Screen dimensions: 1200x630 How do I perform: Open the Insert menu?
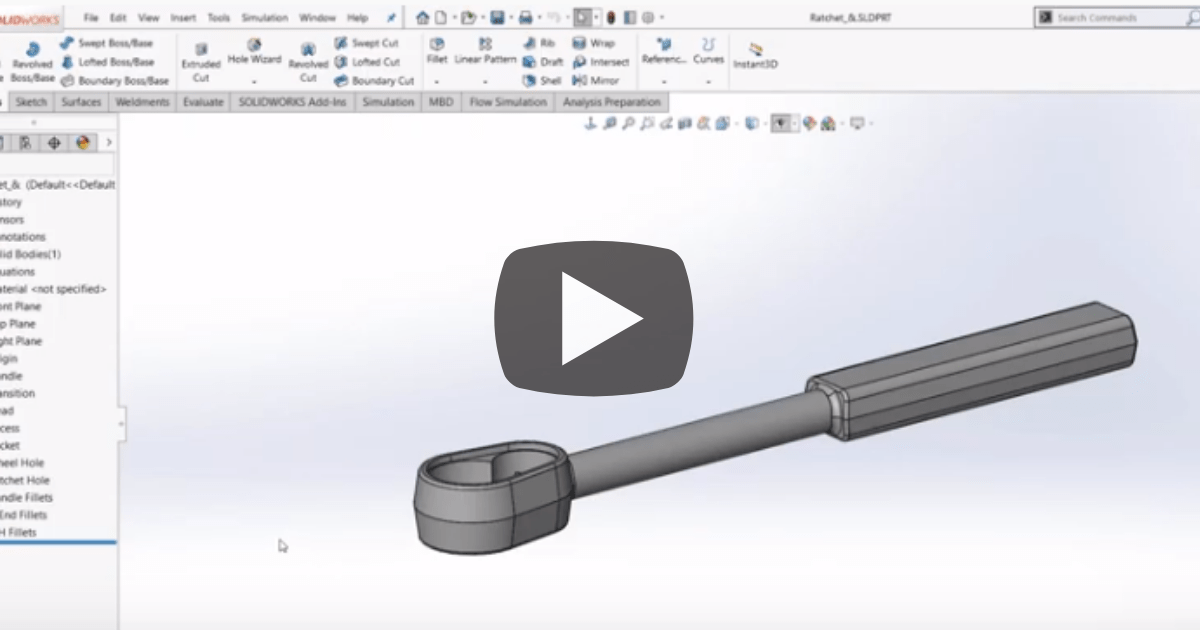coord(183,17)
